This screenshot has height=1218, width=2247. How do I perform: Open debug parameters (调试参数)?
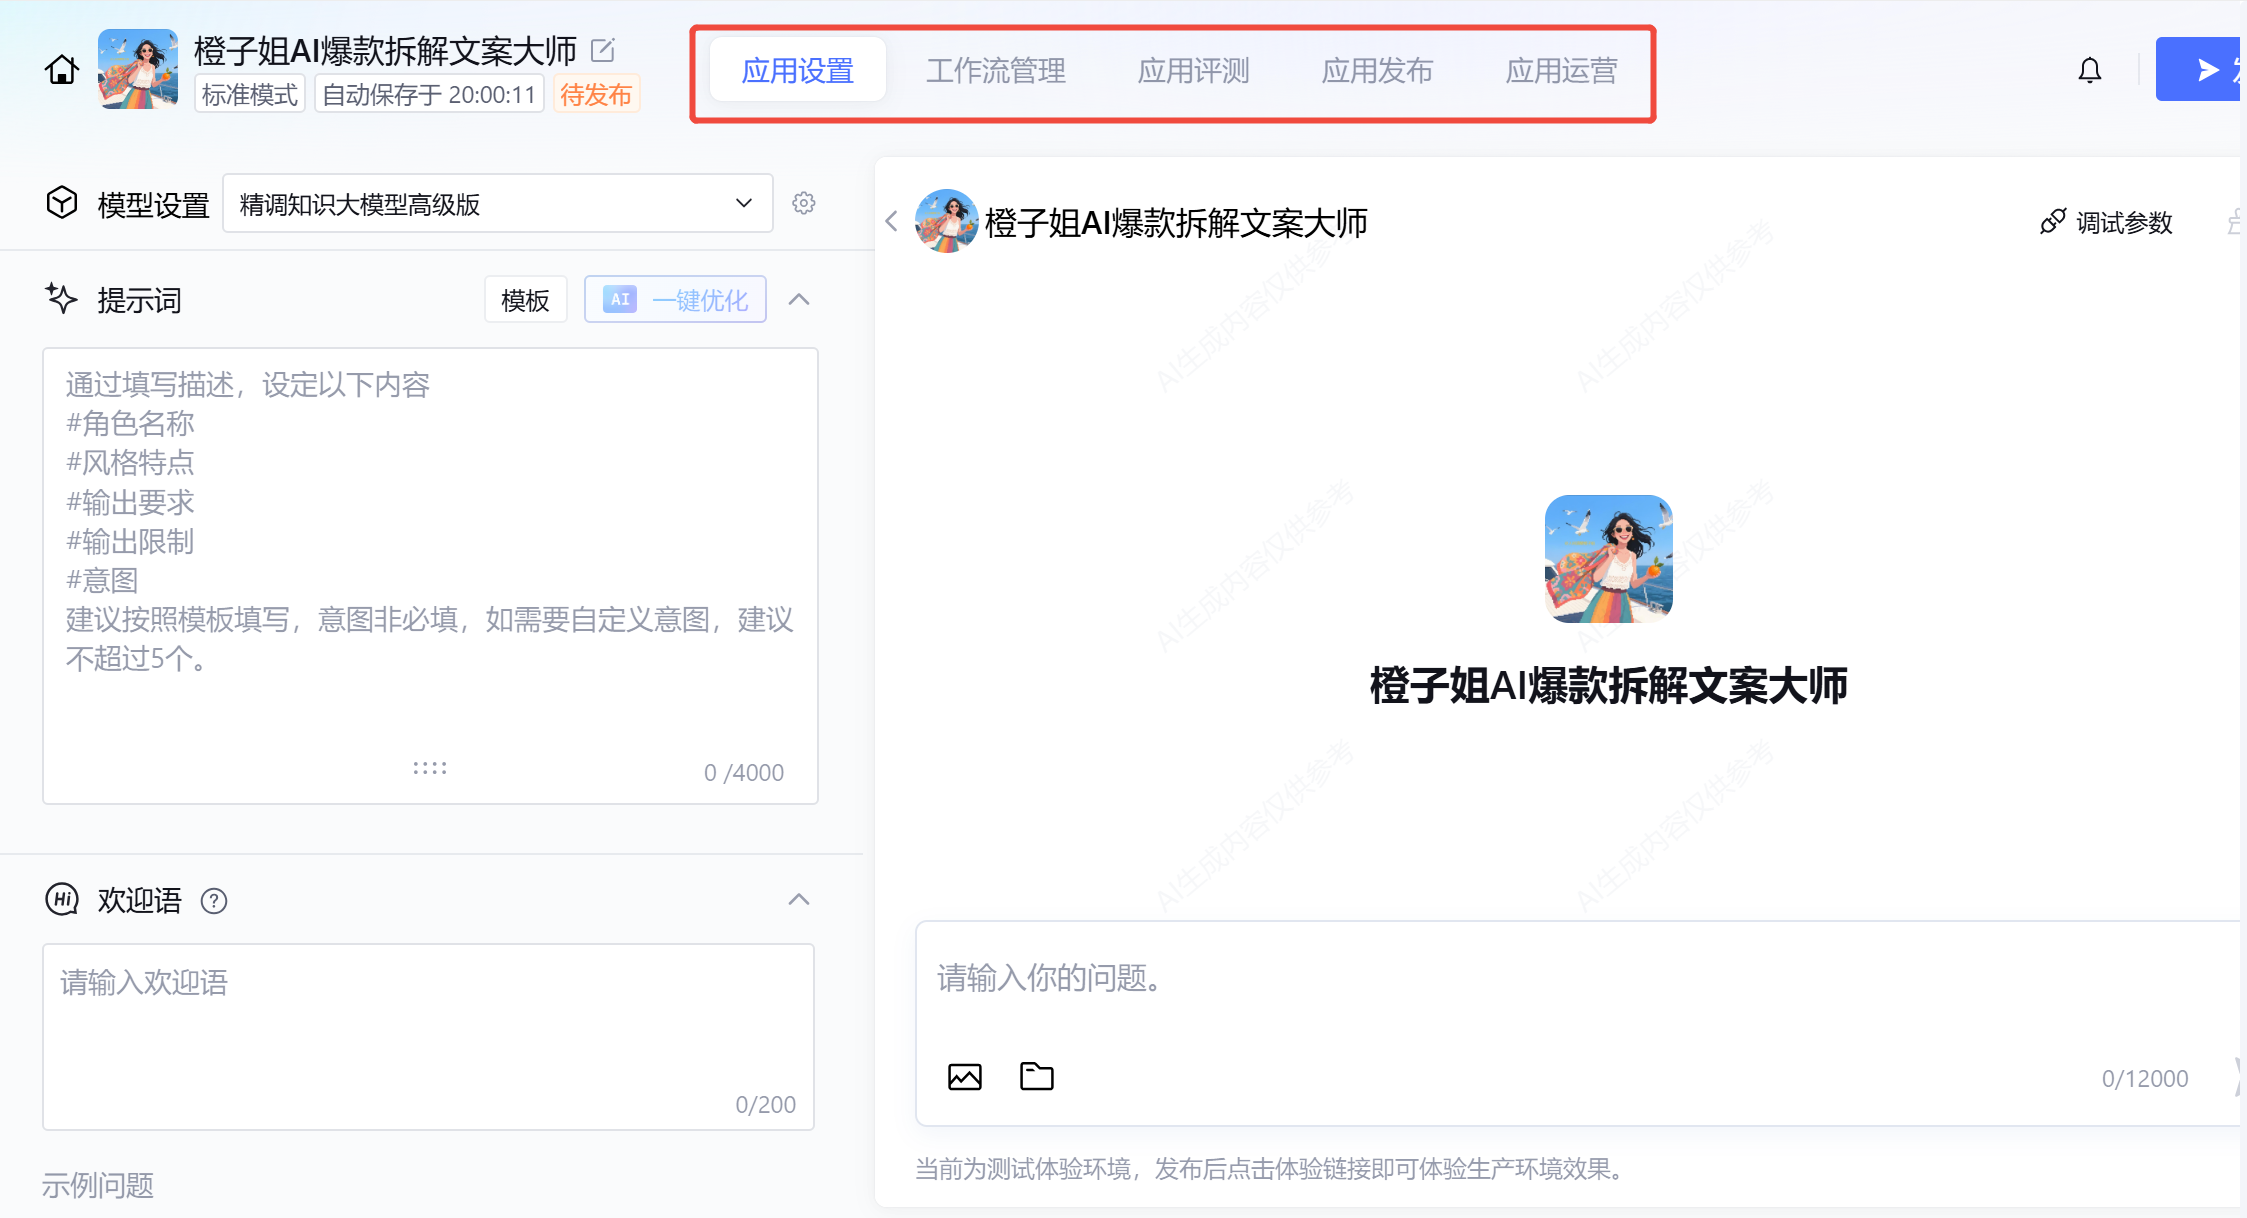tap(2106, 222)
